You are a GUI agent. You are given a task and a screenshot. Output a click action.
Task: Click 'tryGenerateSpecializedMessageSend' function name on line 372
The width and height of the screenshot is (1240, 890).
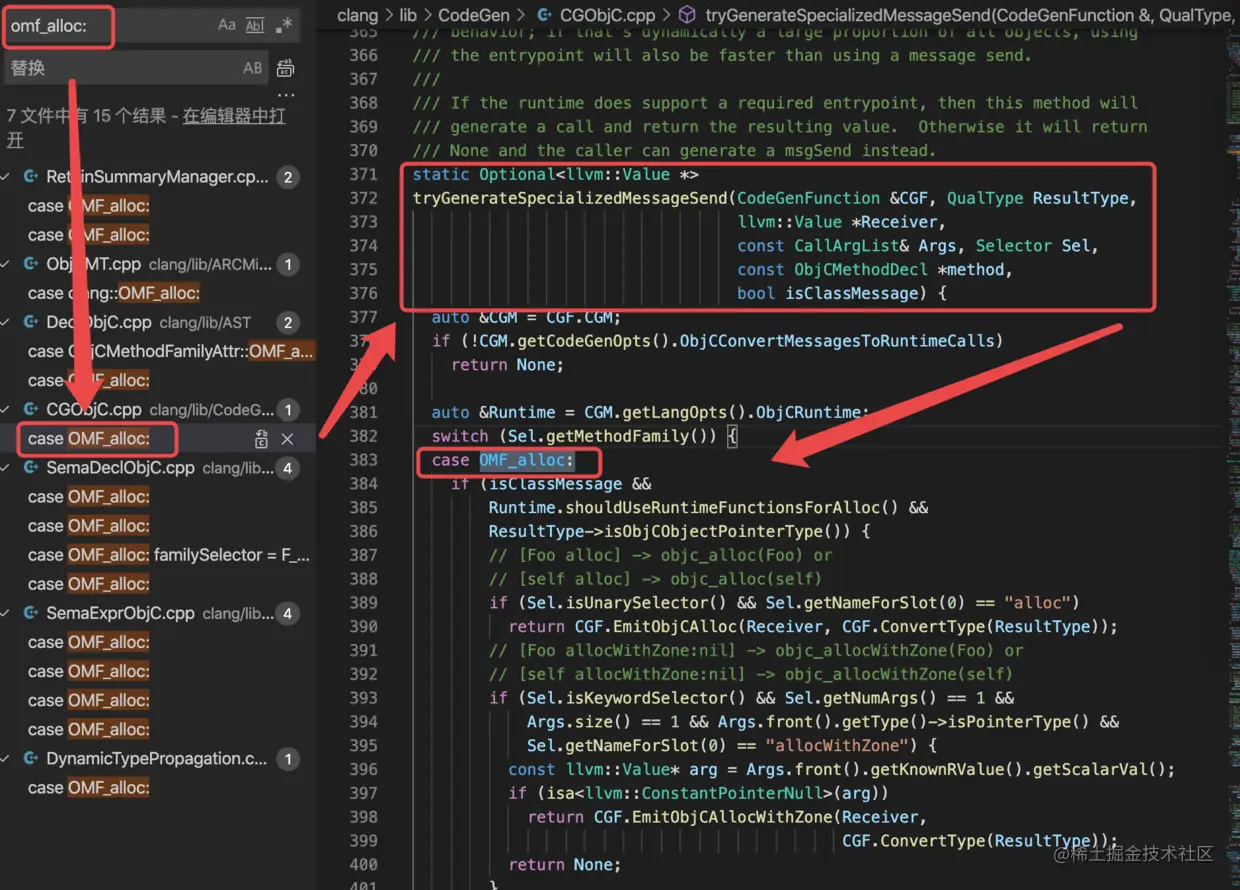click(x=570, y=198)
